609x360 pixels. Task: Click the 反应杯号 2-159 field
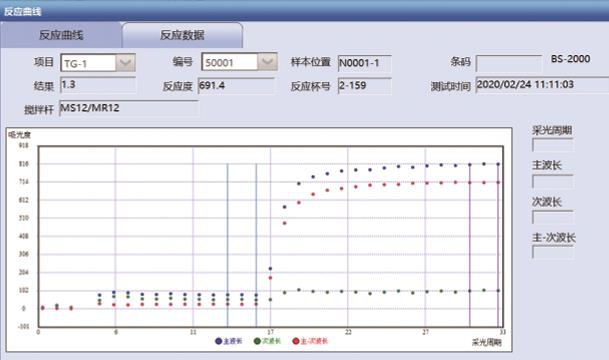pyautogui.click(x=364, y=85)
